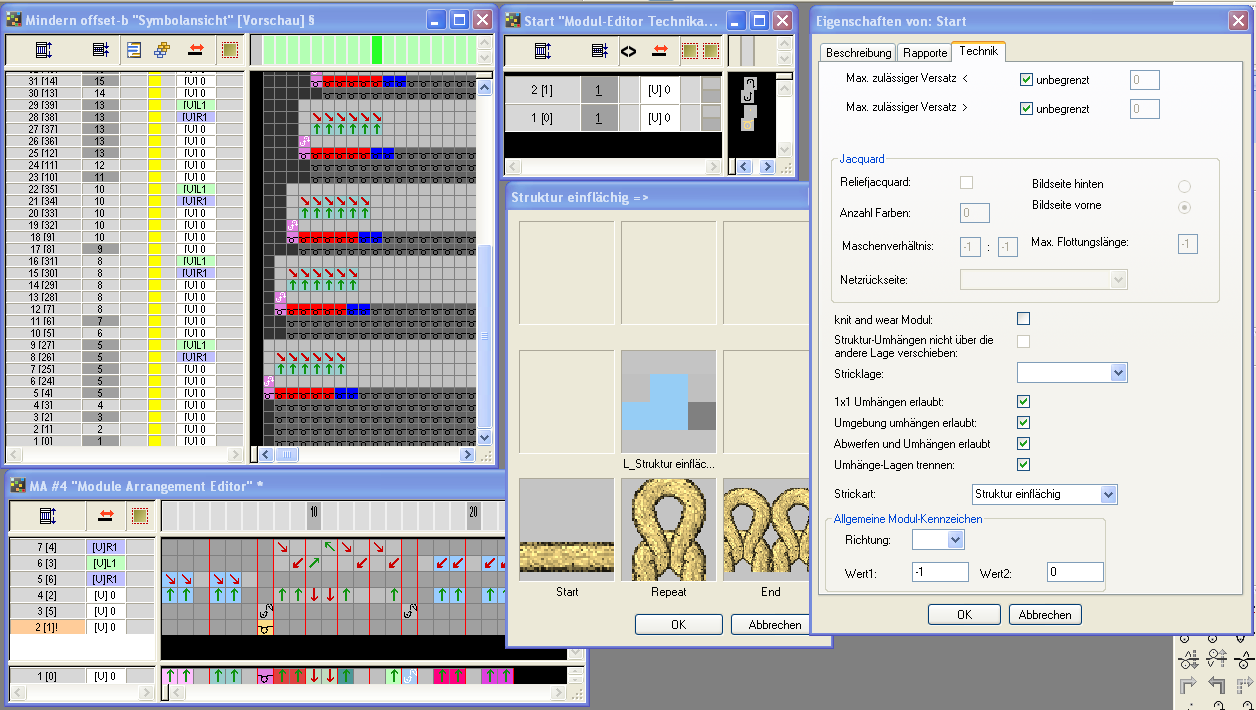
Task: Uncheck 1x1 Umhängen erlaubt
Action: pyautogui.click(x=1023, y=402)
